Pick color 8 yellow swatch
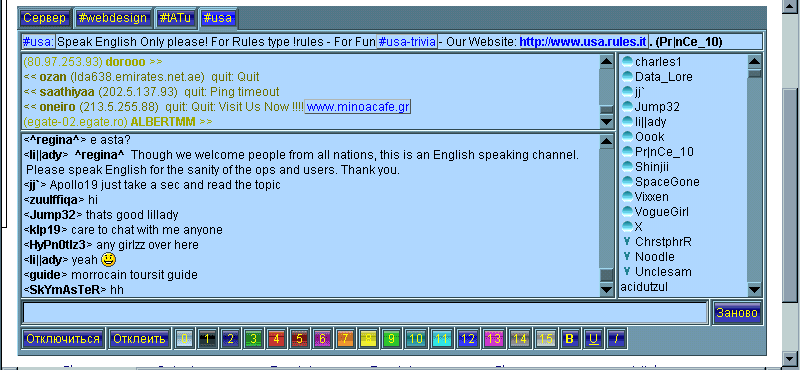The width and height of the screenshot is (800, 370). tap(368, 339)
